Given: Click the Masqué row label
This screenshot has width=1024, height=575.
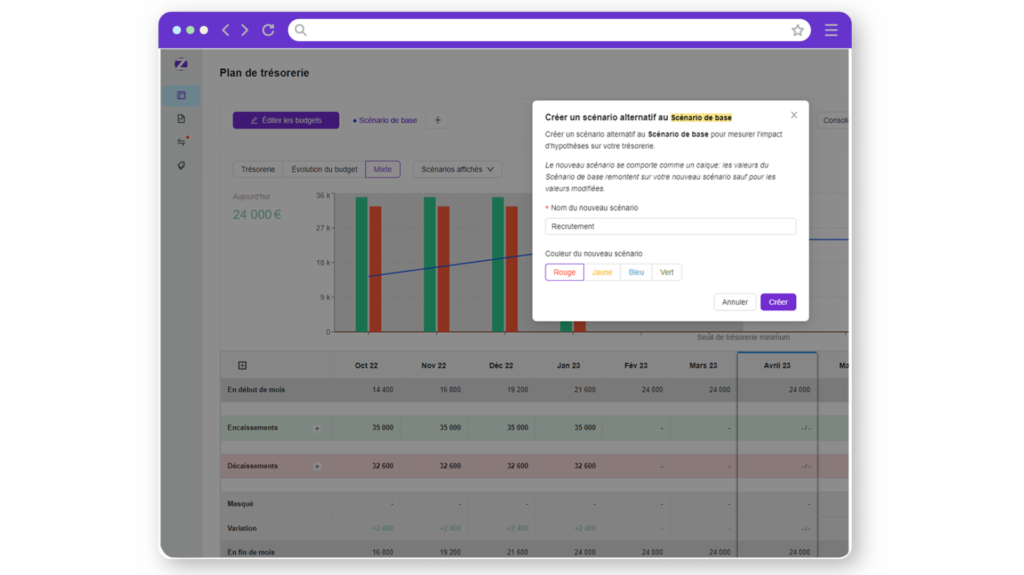Looking at the screenshot, I should tap(240, 504).
